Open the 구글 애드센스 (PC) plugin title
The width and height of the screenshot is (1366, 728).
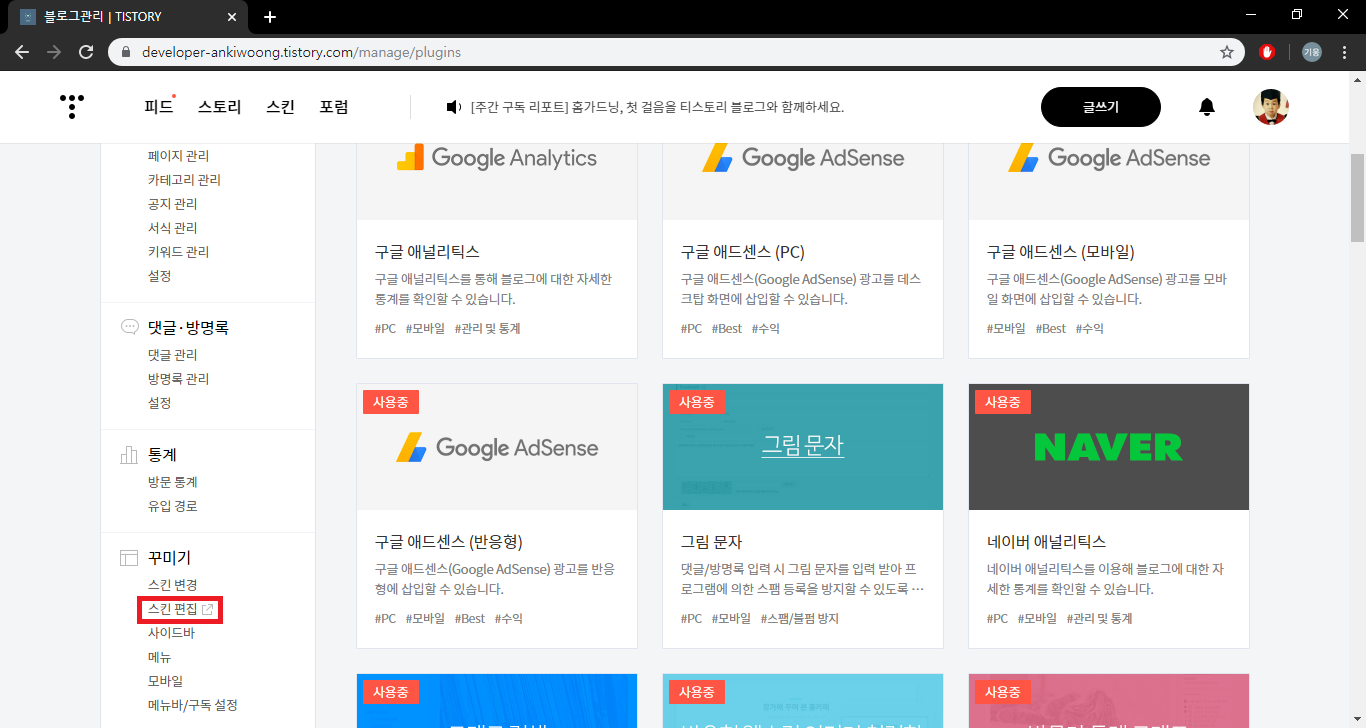[742, 252]
